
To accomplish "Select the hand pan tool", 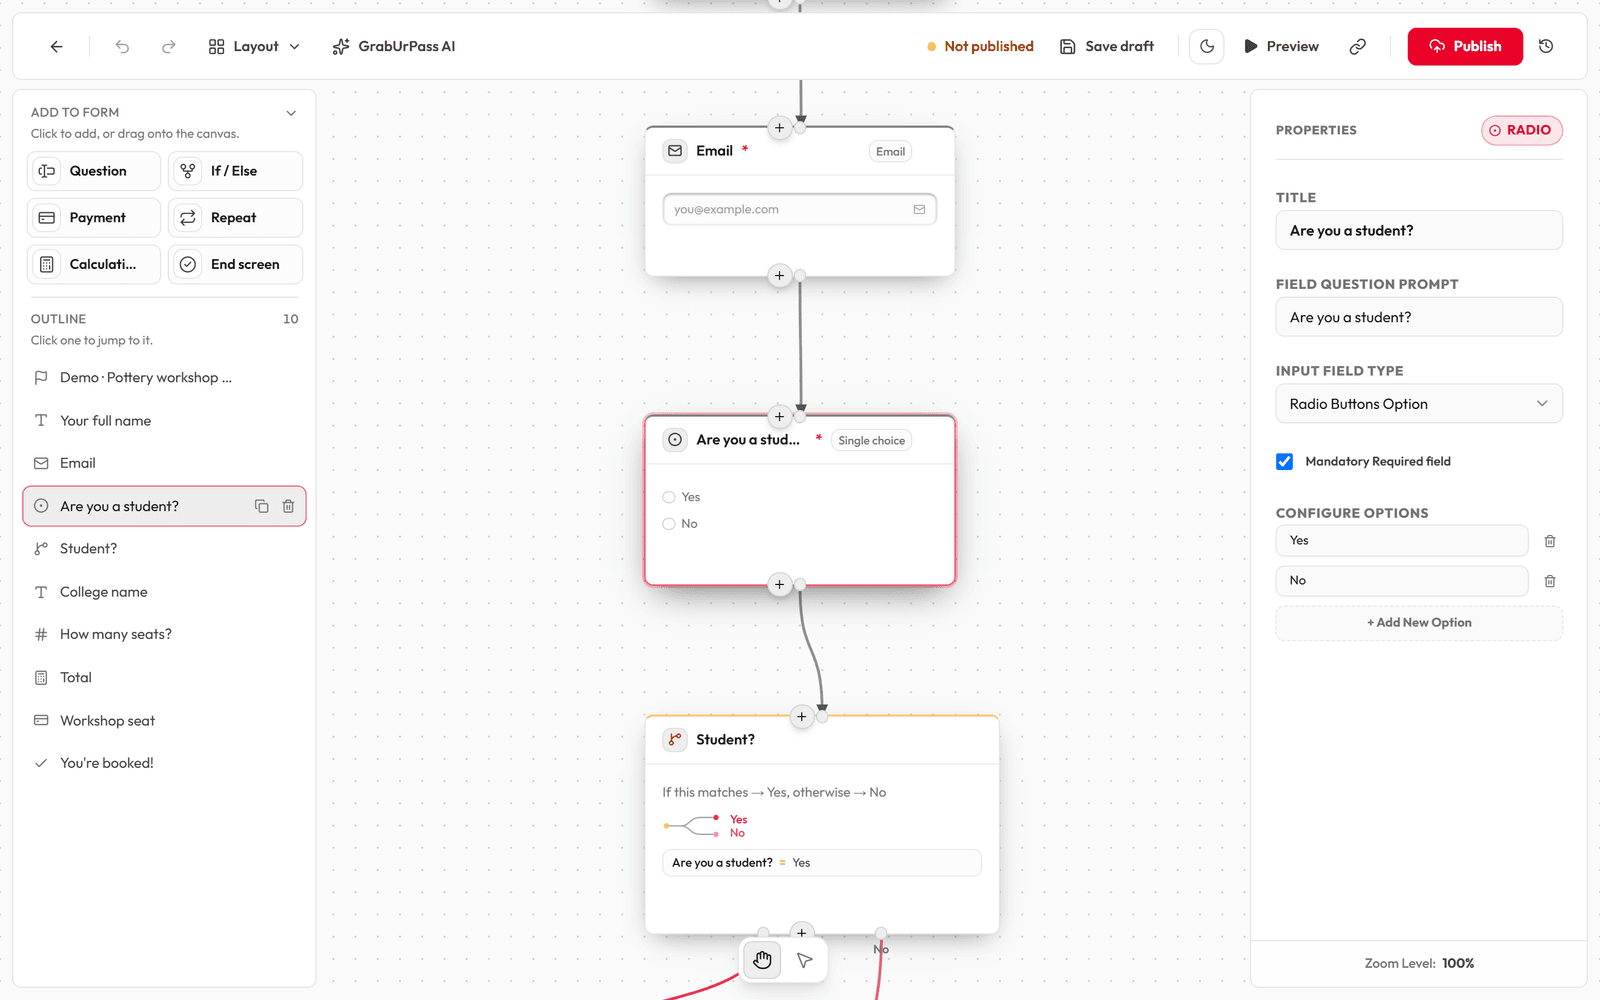I will 763,961.
